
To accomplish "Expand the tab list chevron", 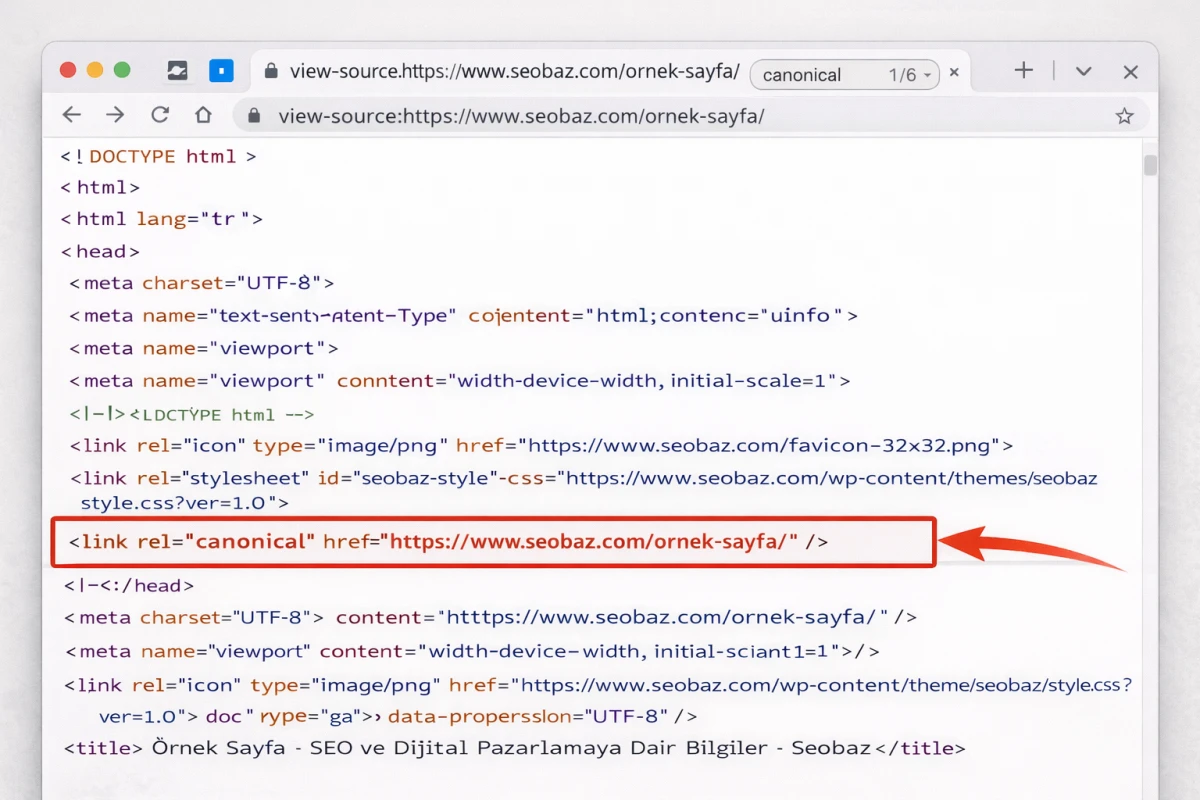I will [x=1083, y=72].
